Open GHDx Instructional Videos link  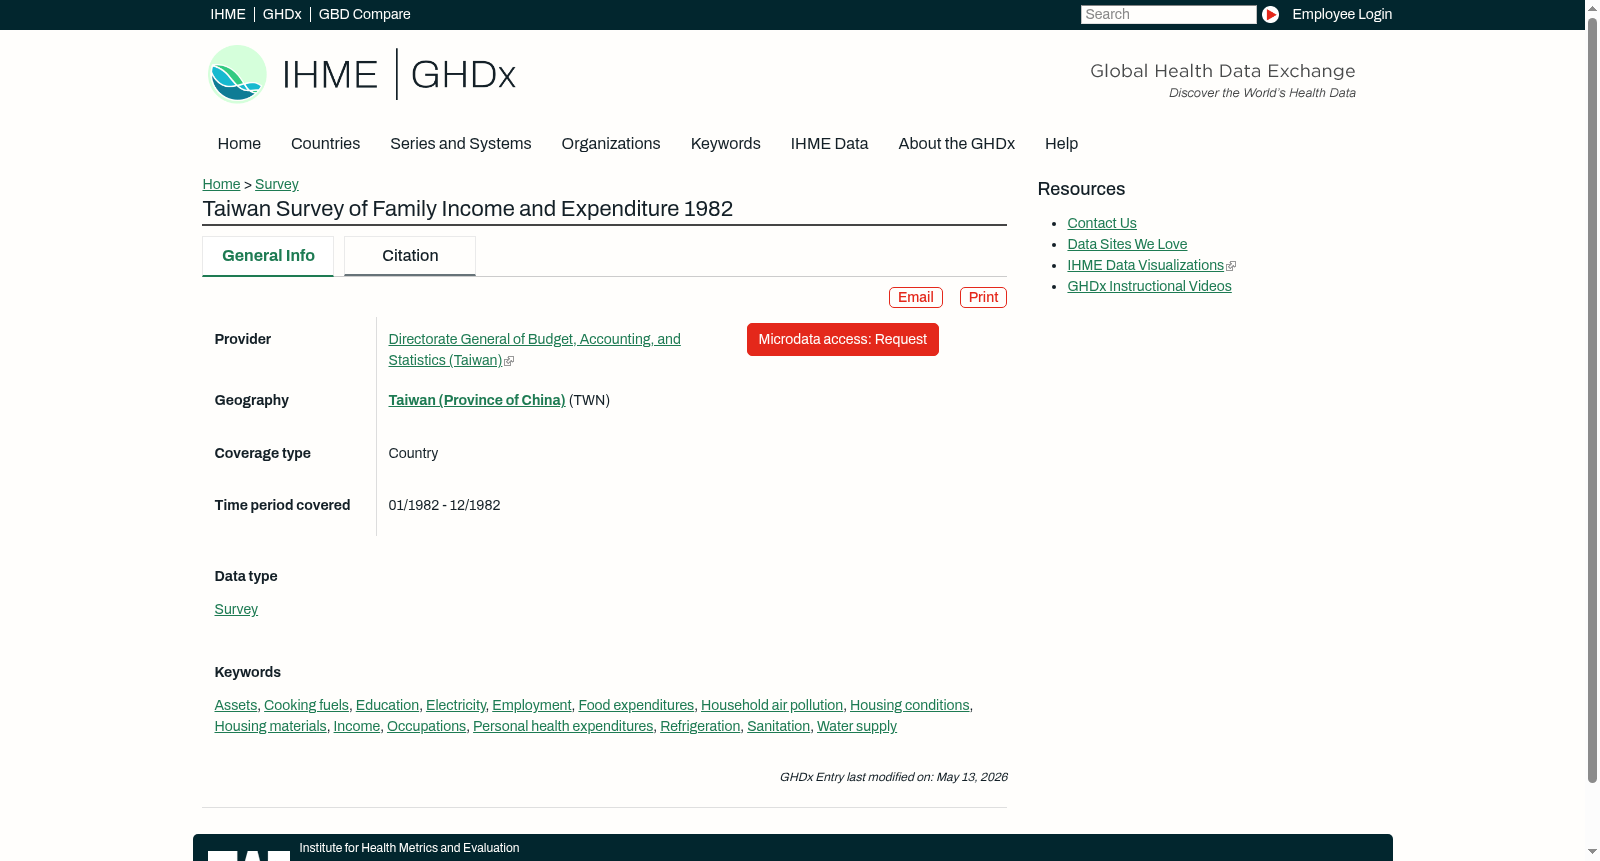1149,286
